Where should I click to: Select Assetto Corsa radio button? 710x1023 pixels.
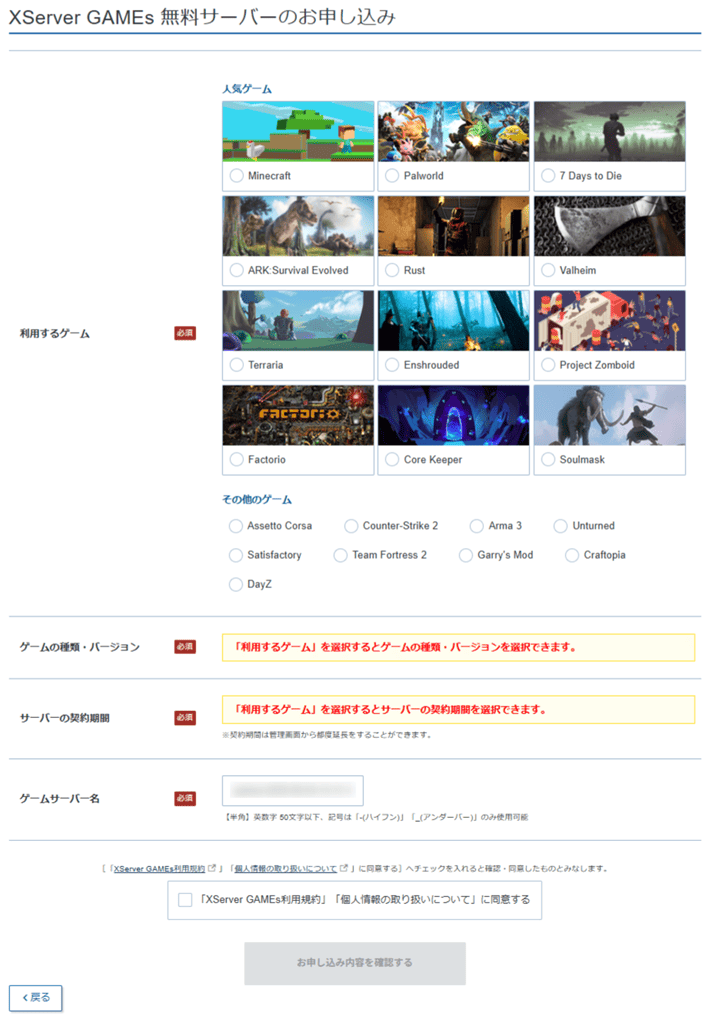(x=236, y=526)
